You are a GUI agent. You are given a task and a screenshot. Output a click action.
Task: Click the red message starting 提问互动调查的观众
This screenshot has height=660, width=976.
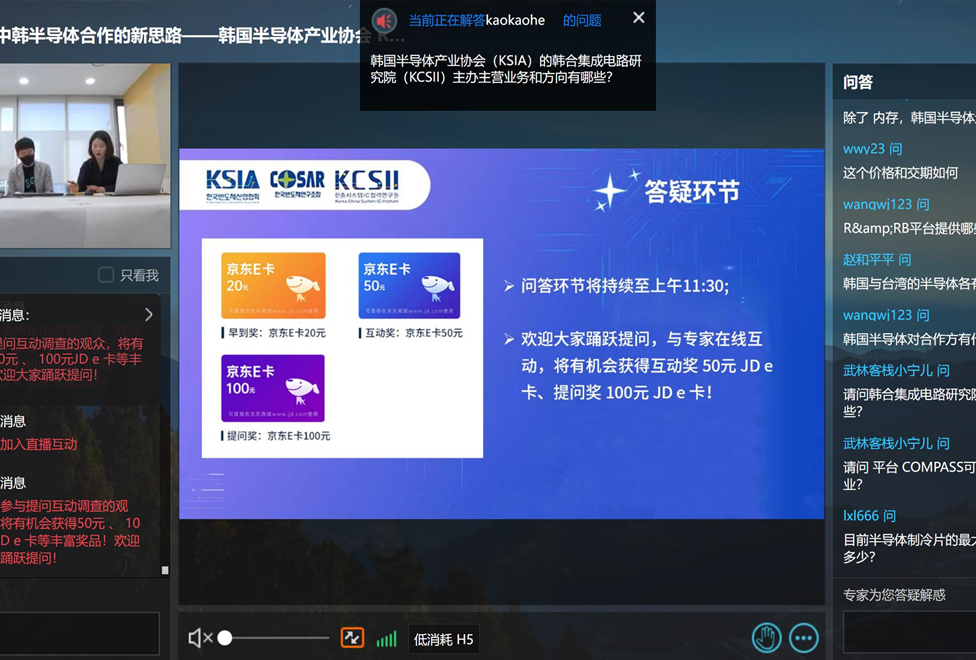pos(72,359)
